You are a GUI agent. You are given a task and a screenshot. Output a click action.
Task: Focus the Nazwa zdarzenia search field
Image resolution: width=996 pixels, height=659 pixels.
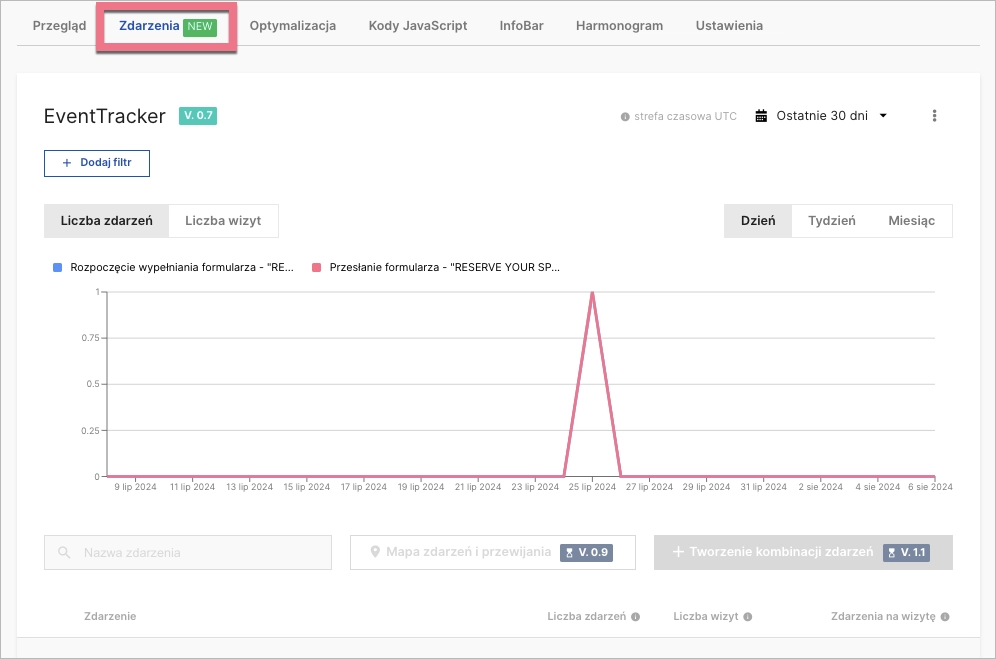click(200, 552)
